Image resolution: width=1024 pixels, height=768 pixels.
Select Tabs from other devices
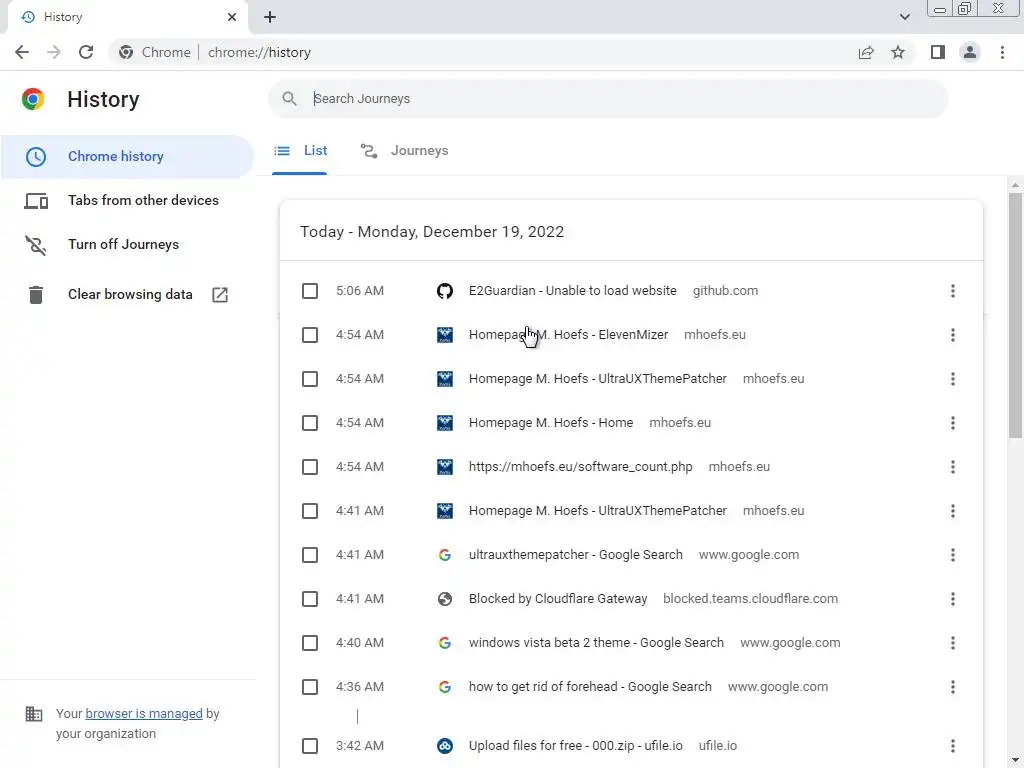coord(143,200)
